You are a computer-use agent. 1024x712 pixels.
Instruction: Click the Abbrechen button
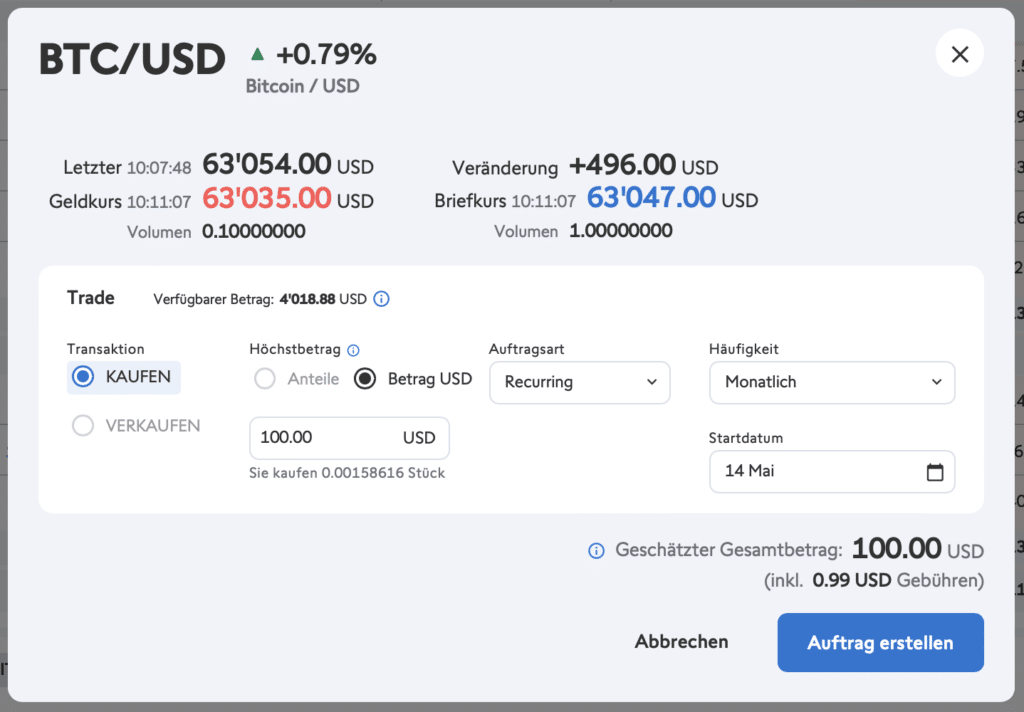tap(681, 642)
